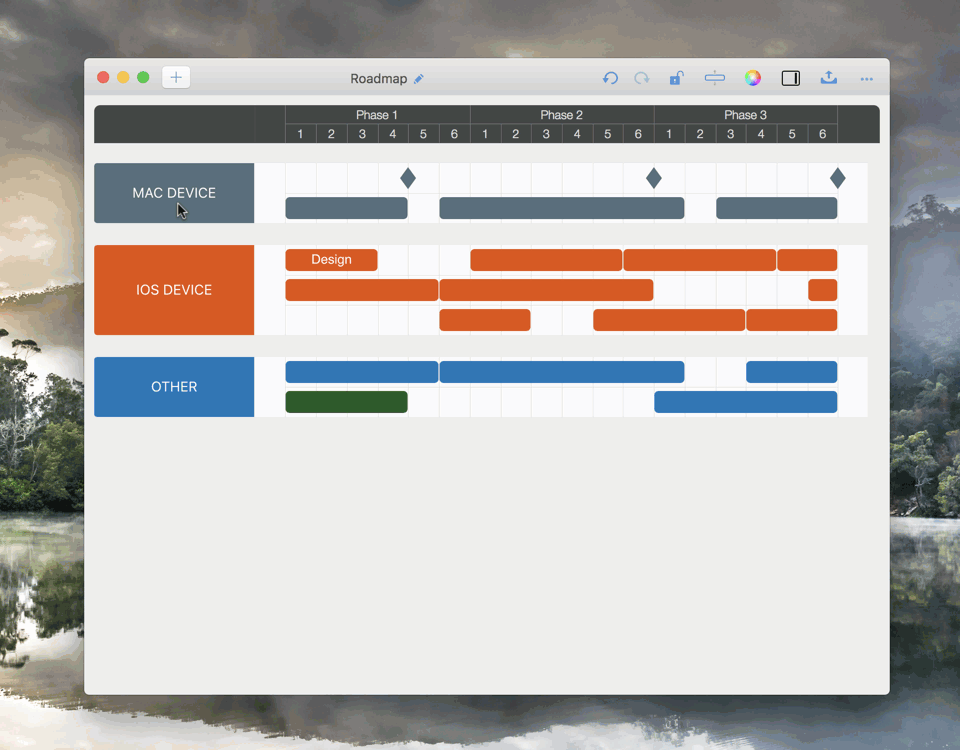
Task: Select the last milestone diamond in Phase 3
Action: pyautogui.click(x=838, y=178)
